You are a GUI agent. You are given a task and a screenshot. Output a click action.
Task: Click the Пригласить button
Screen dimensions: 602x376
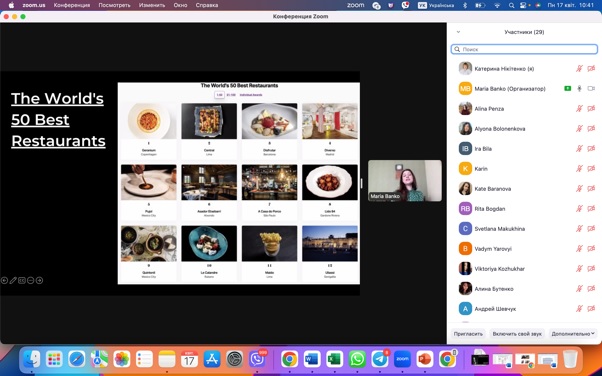click(x=468, y=334)
